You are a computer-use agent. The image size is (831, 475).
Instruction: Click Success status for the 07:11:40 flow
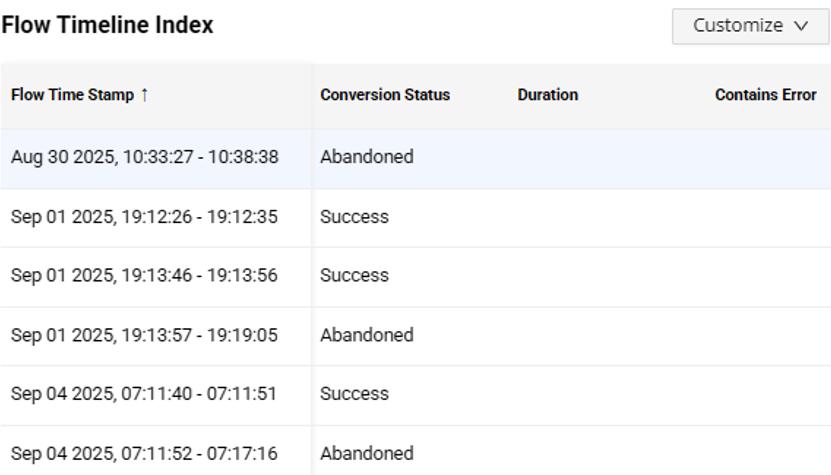355,394
